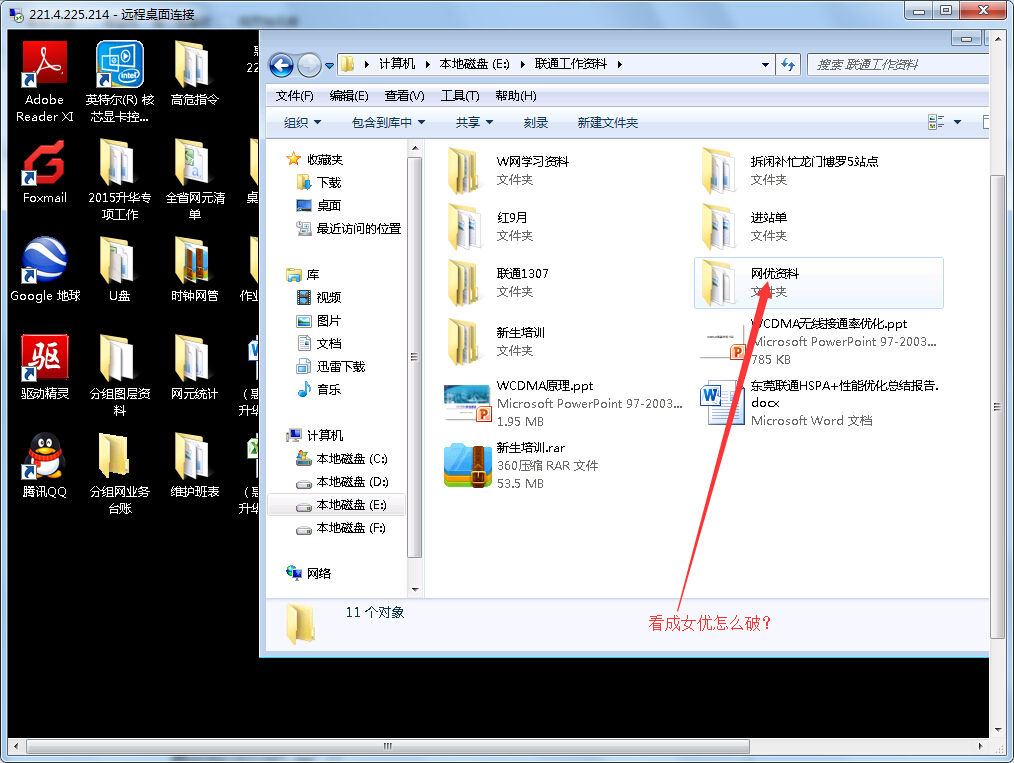This screenshot has height=763, width=1014.
Task: Open the recent pages dropdown beside navigation arrows
Action: 329,65
